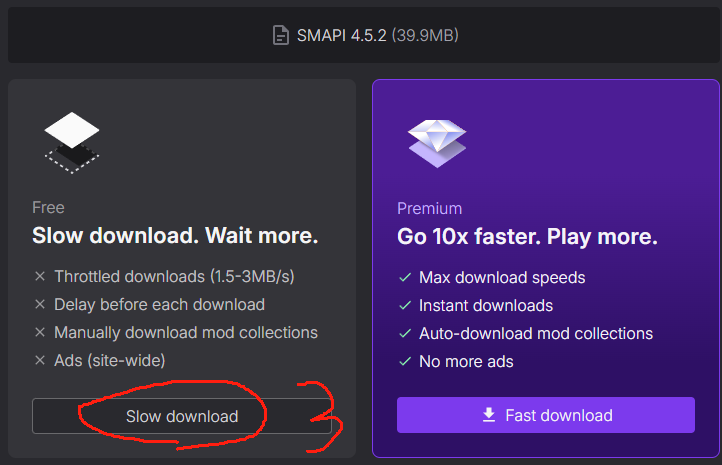Click the file icon beside SMAPI 4.5.2
This screenshot has height=465, width=722.
[281, 36]
